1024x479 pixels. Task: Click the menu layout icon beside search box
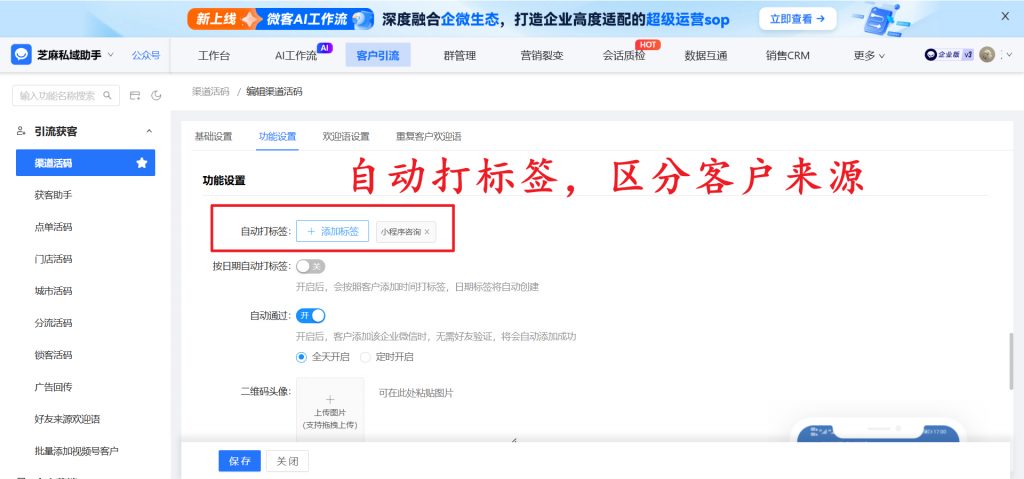click(135, 95)
